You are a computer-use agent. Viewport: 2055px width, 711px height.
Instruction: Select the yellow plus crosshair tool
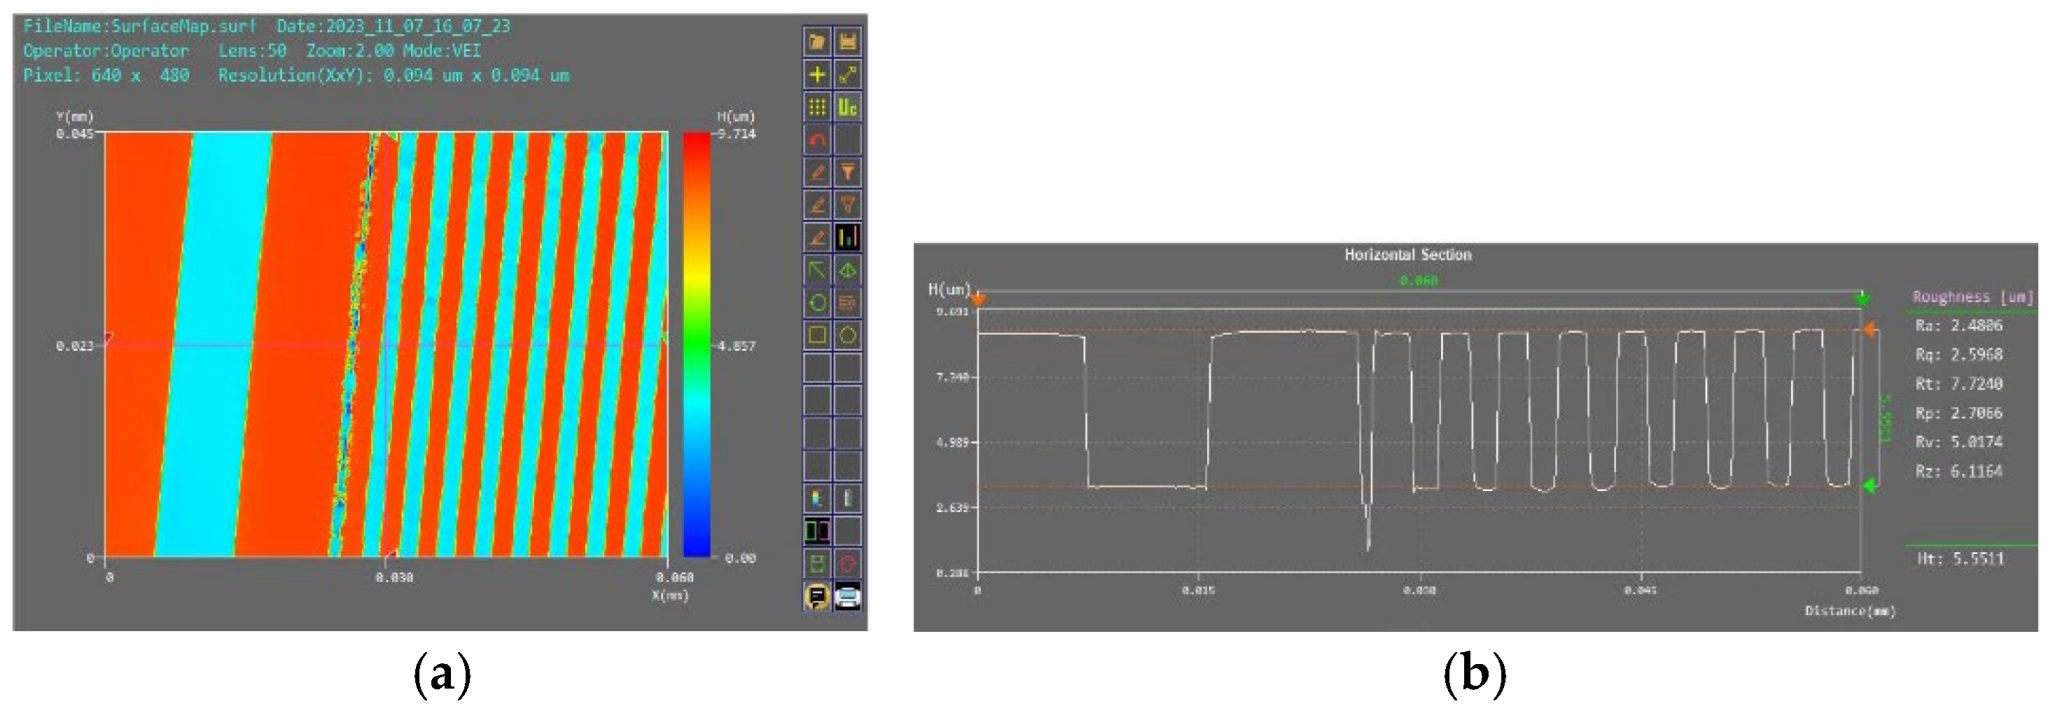click(817, 74)
